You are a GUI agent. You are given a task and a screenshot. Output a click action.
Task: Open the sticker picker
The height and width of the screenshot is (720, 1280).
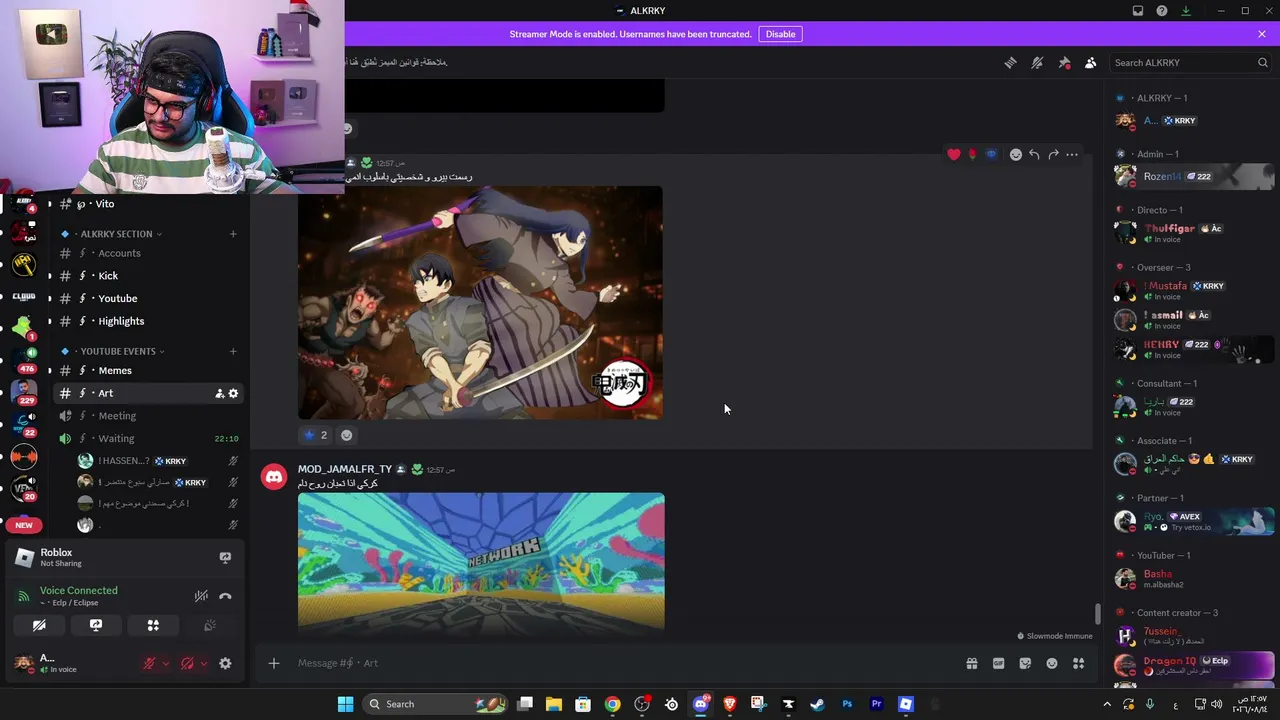tap(1025, 663)
